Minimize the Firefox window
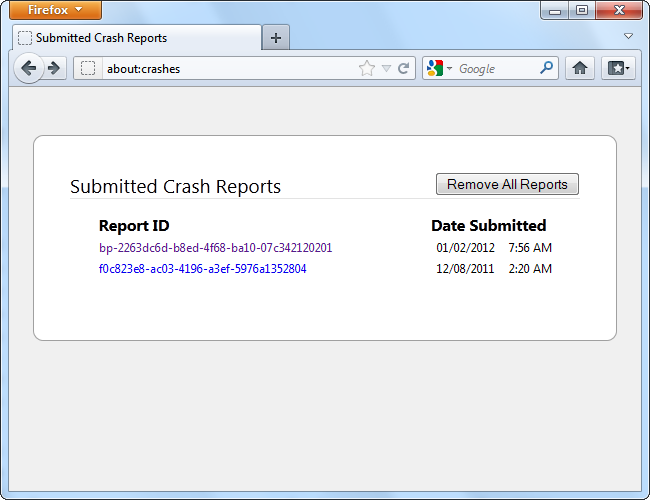 coord(555,10)
